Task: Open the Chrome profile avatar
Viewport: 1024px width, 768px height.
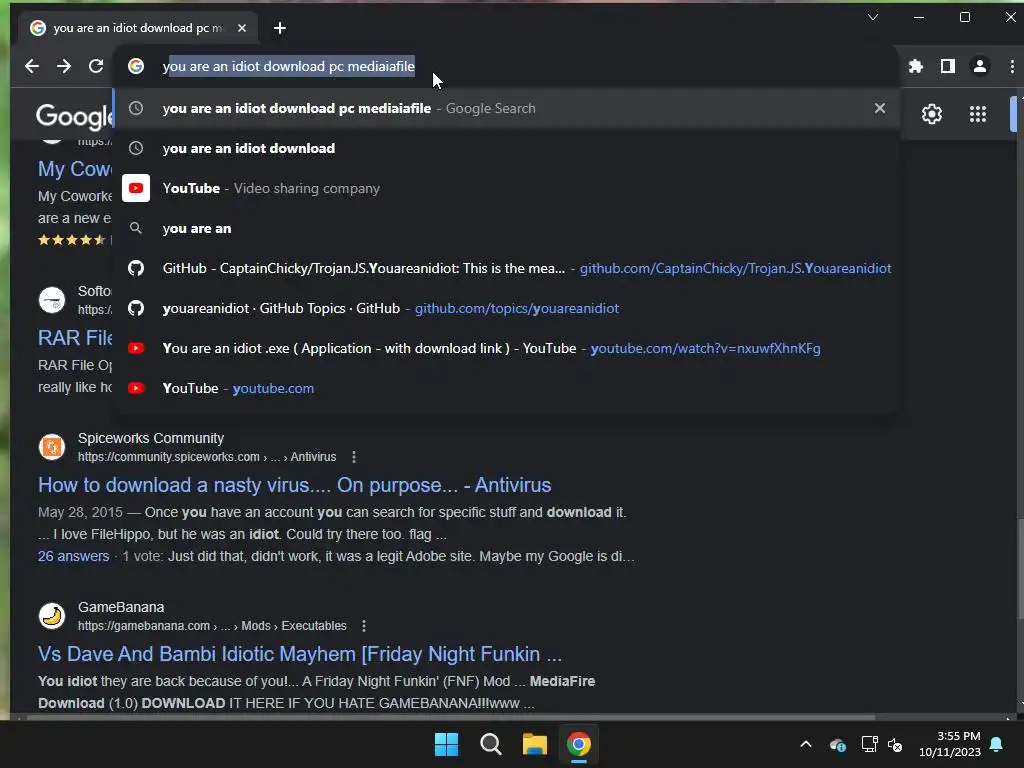Action: point(980,66)
